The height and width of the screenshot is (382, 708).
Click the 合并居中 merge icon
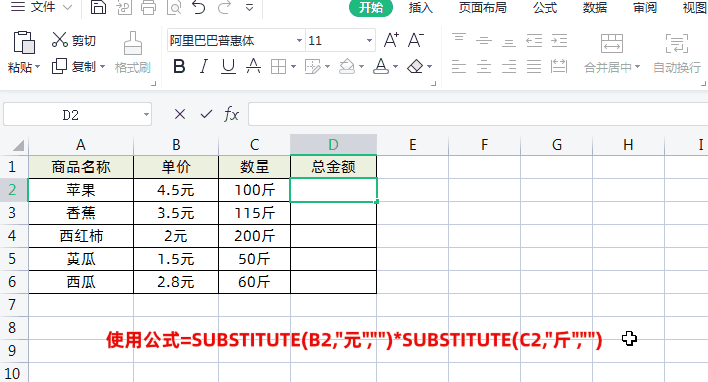tap(612, 44)
